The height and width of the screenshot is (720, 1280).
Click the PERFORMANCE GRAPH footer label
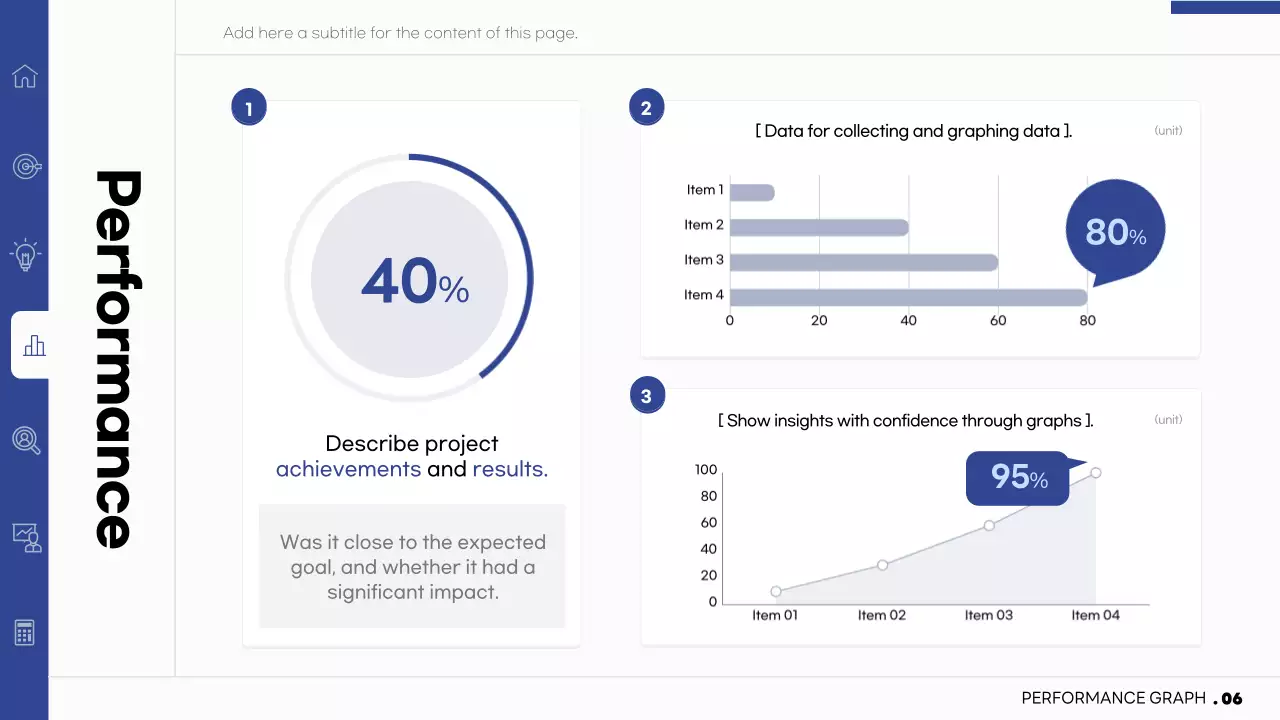(1113, 698)
